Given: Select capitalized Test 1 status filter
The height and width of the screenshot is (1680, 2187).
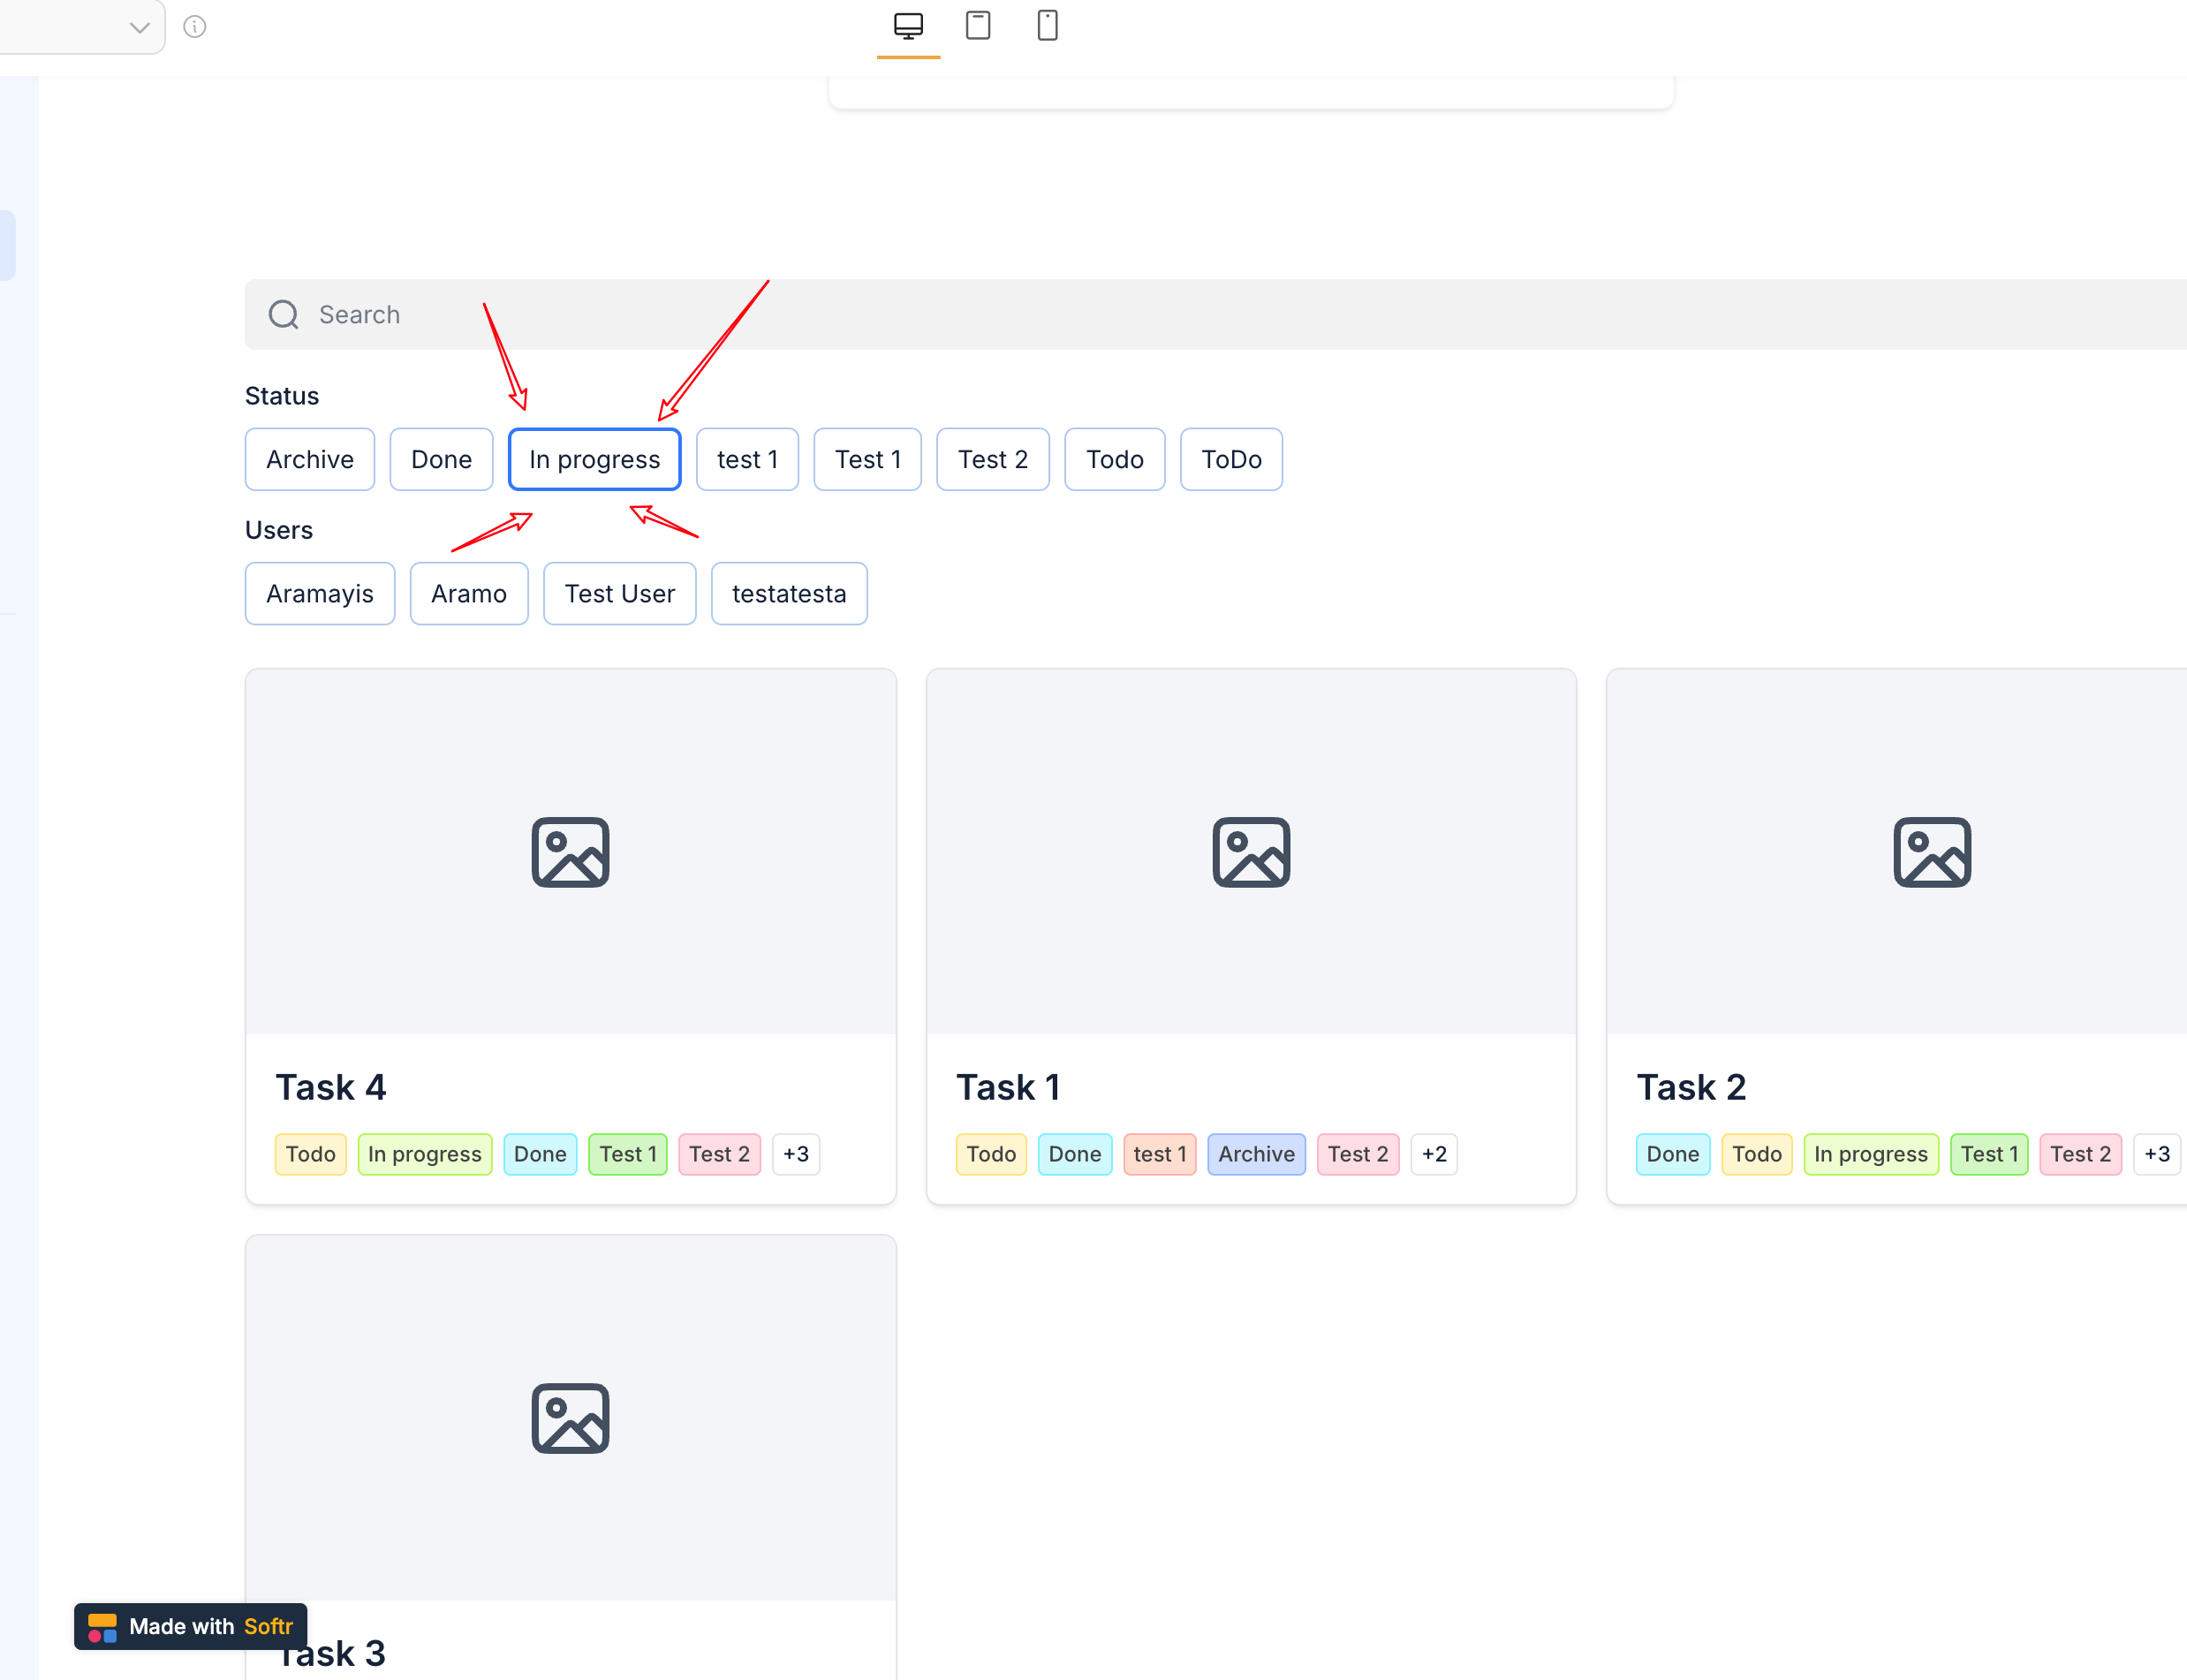Looking at the screenshot, I should pos(868,460).
